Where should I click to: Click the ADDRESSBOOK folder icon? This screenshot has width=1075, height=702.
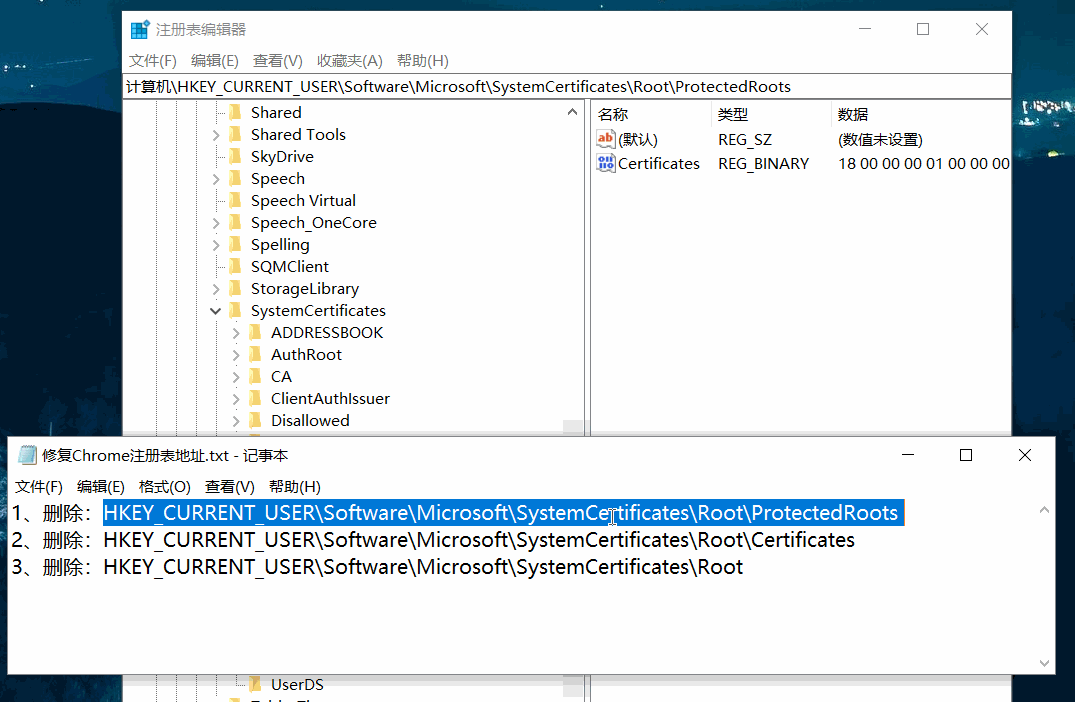[256, 332]
